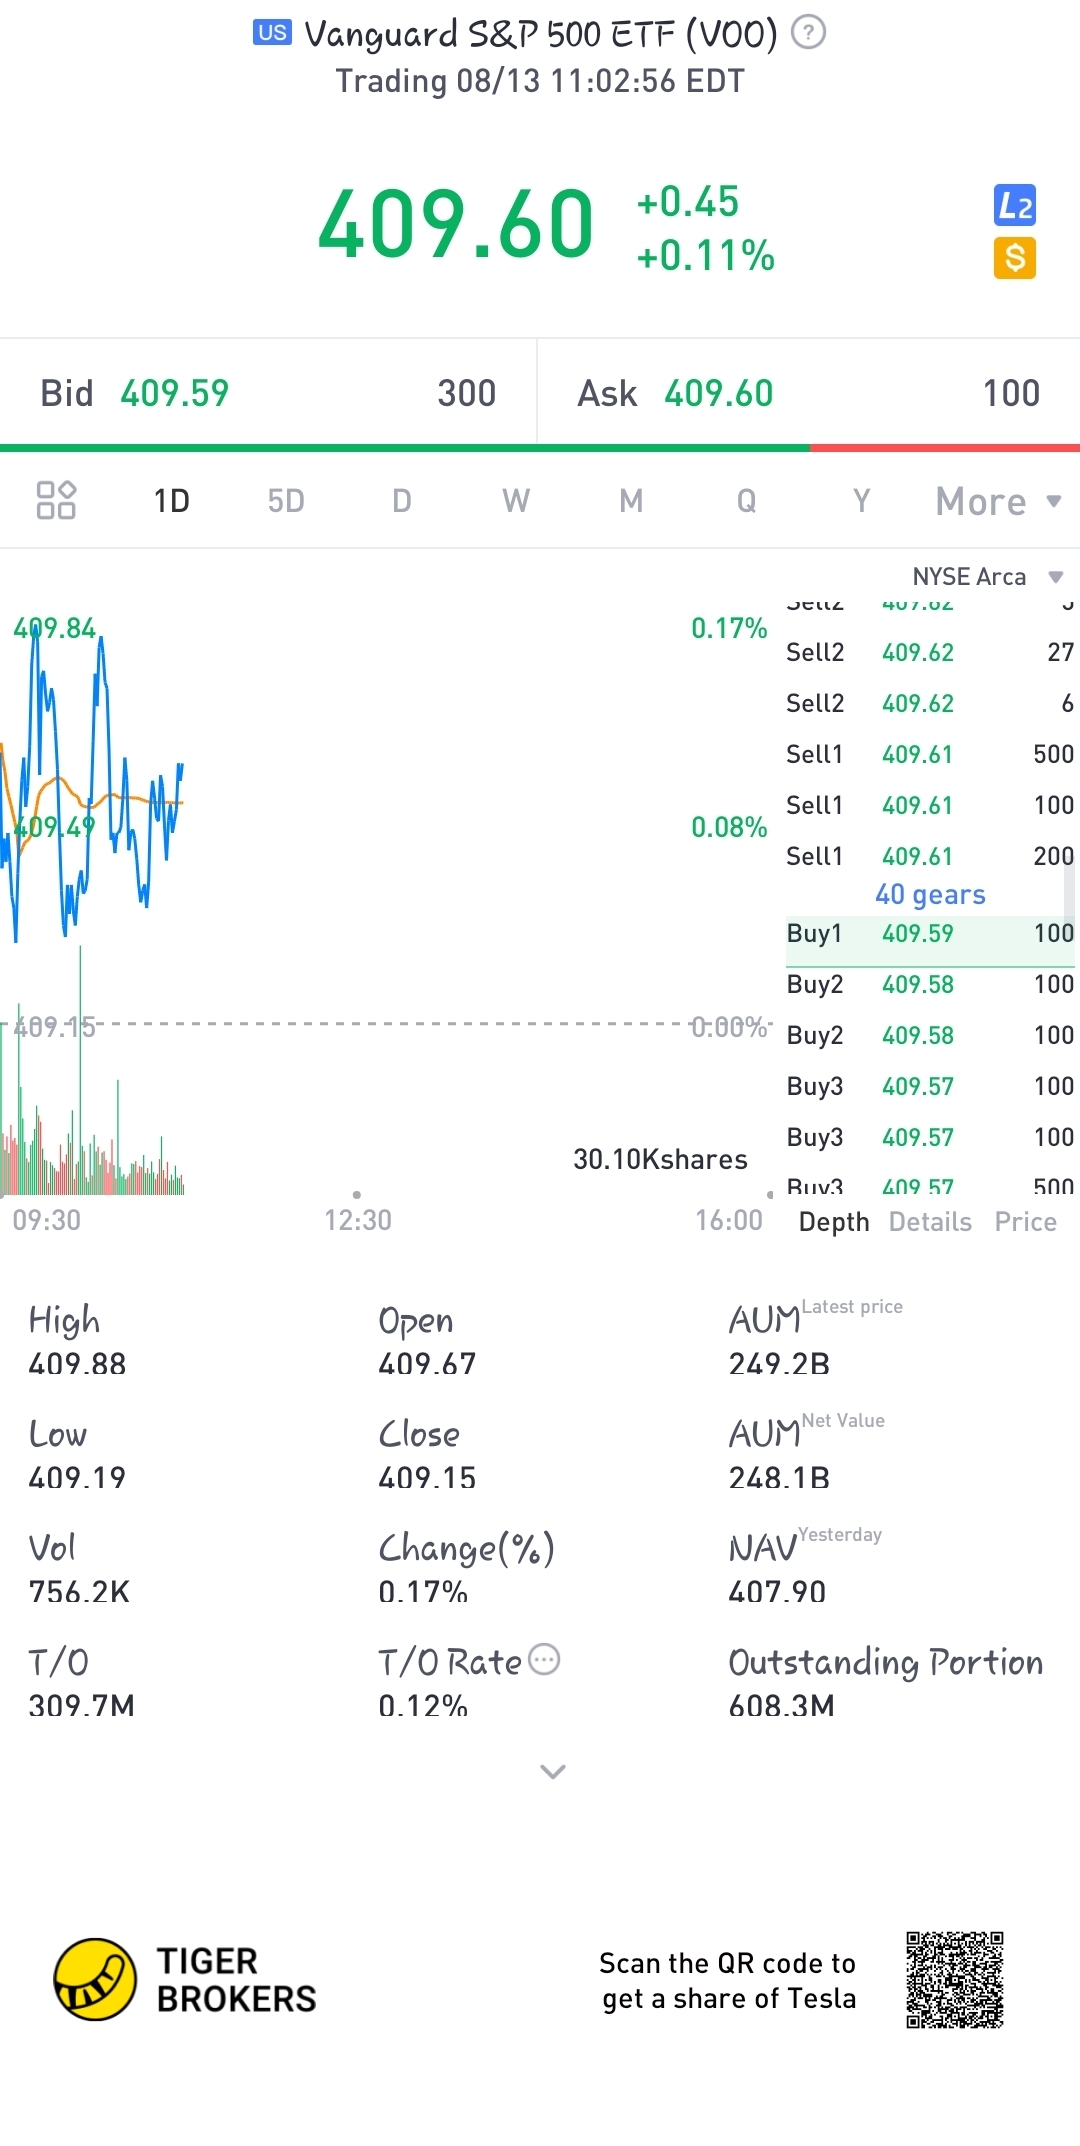The width and height of the screenshot is (1080, 2146).
Task: Switch to the Price tab
Action: click(1026, 1222)
